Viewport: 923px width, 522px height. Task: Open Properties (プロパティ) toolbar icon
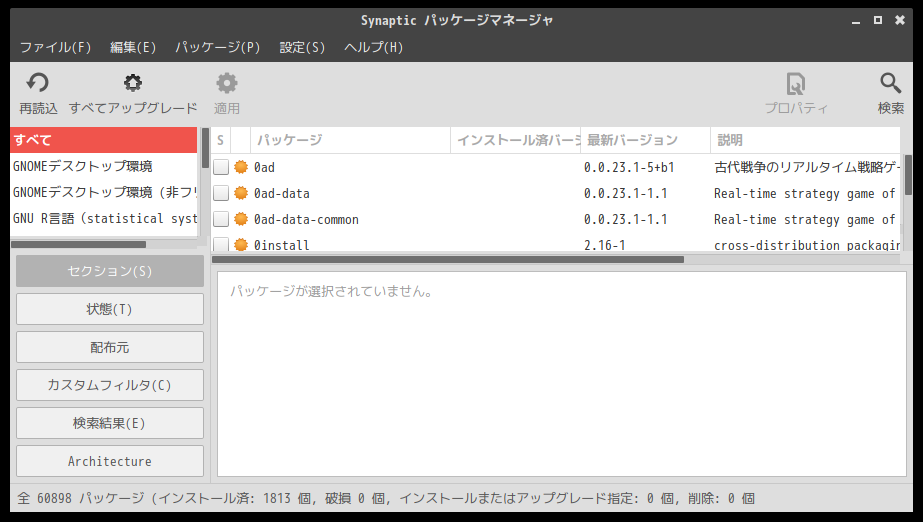(796, 84)
